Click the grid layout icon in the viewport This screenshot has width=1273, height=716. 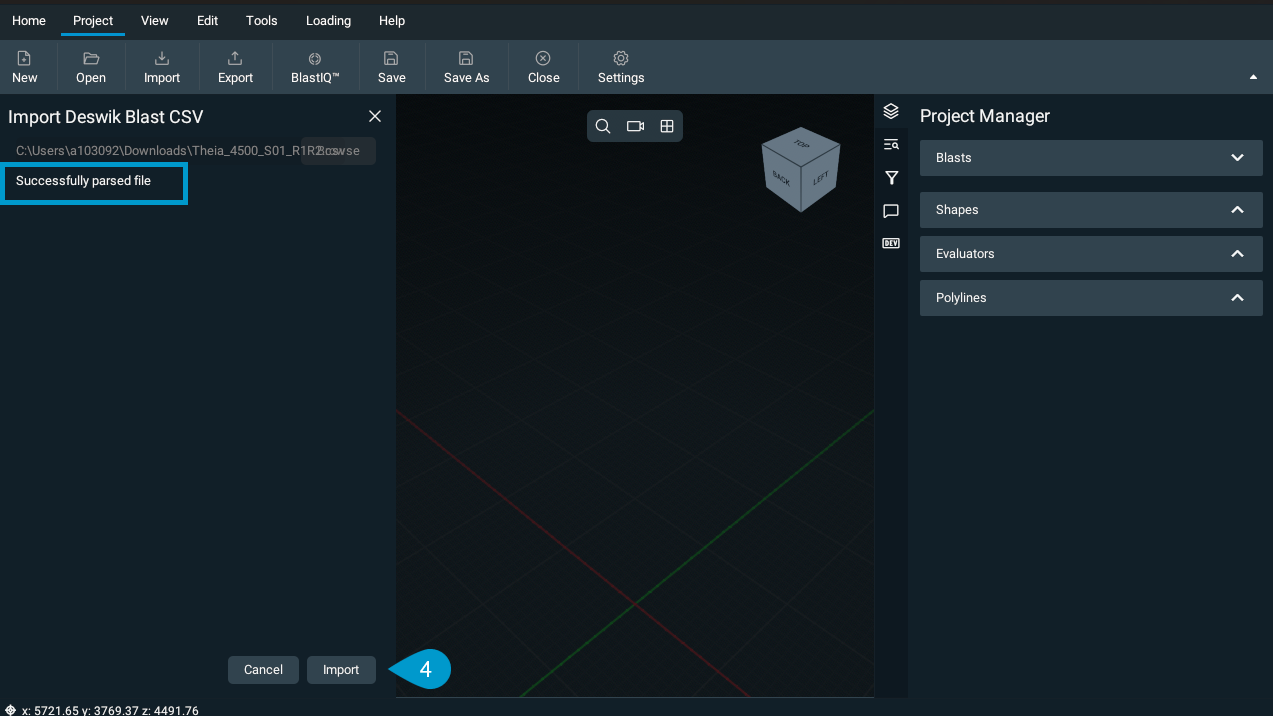(x=667, y=126)
